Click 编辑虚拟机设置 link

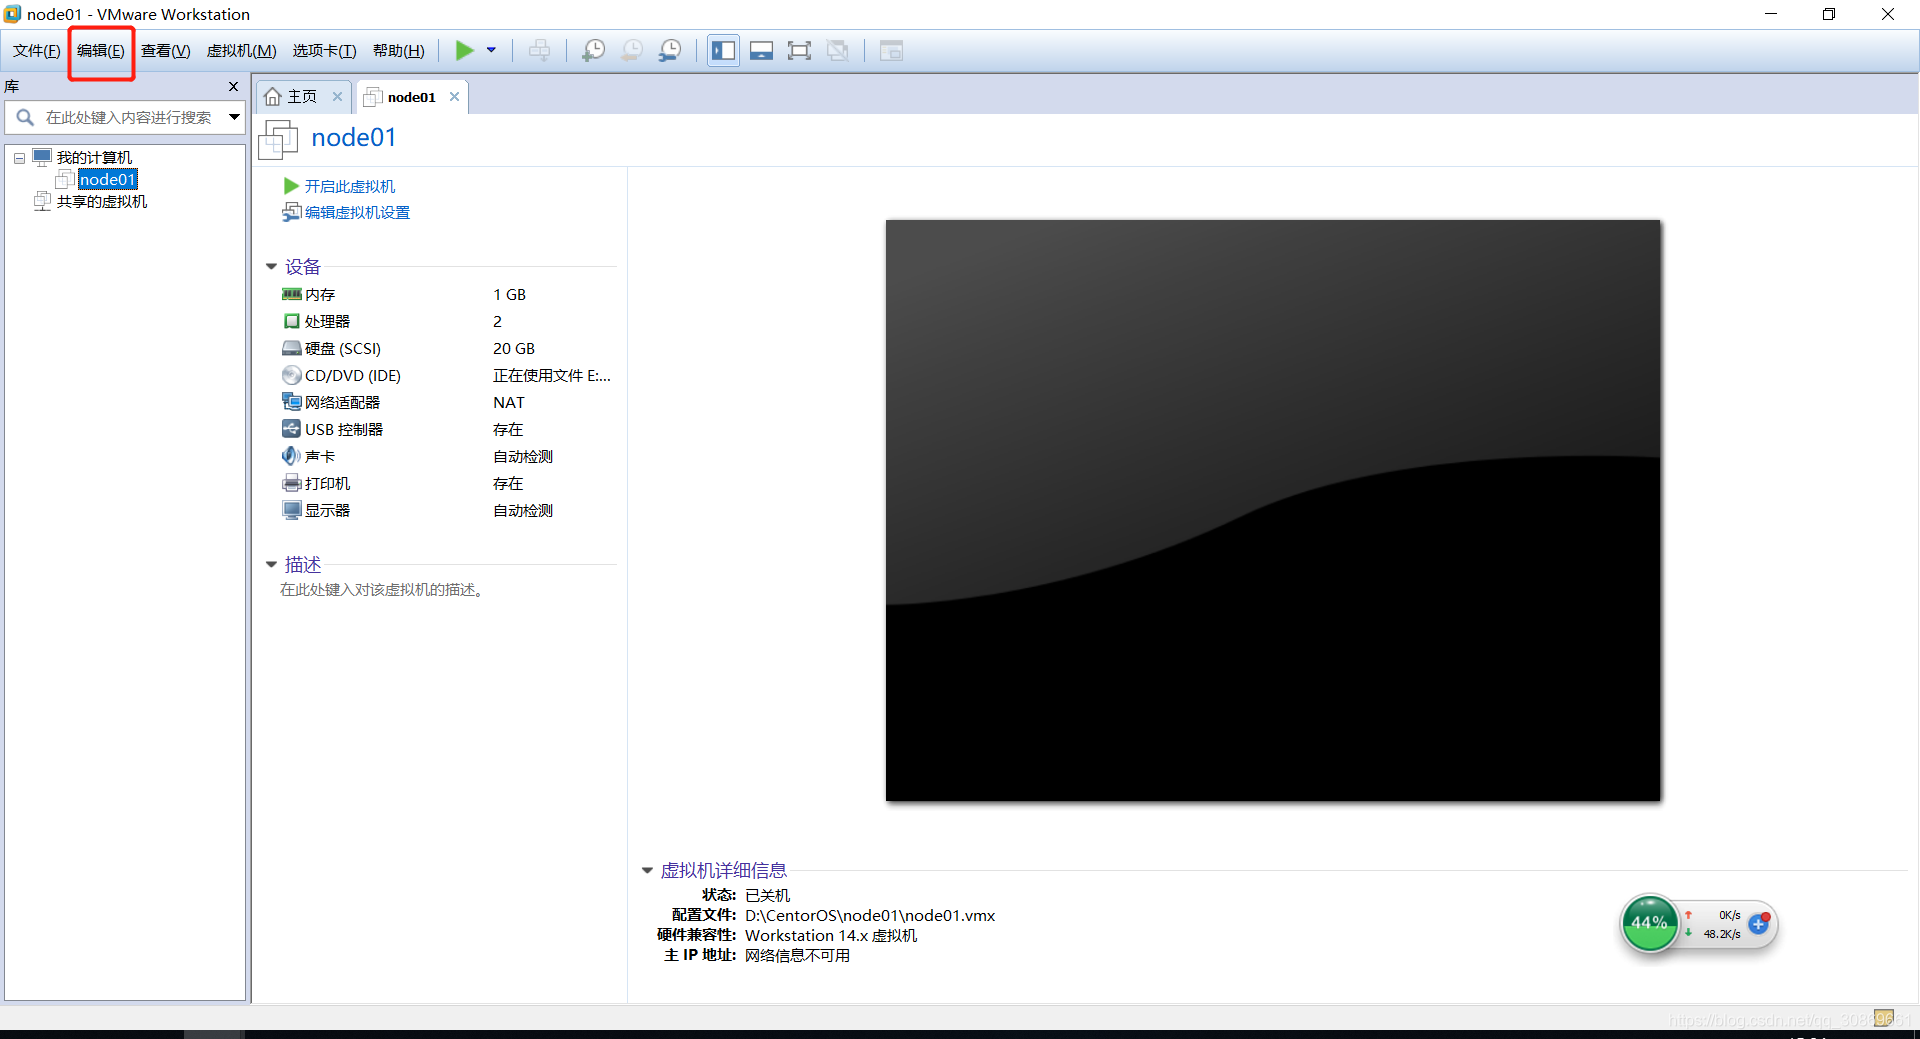click(357, 213)
